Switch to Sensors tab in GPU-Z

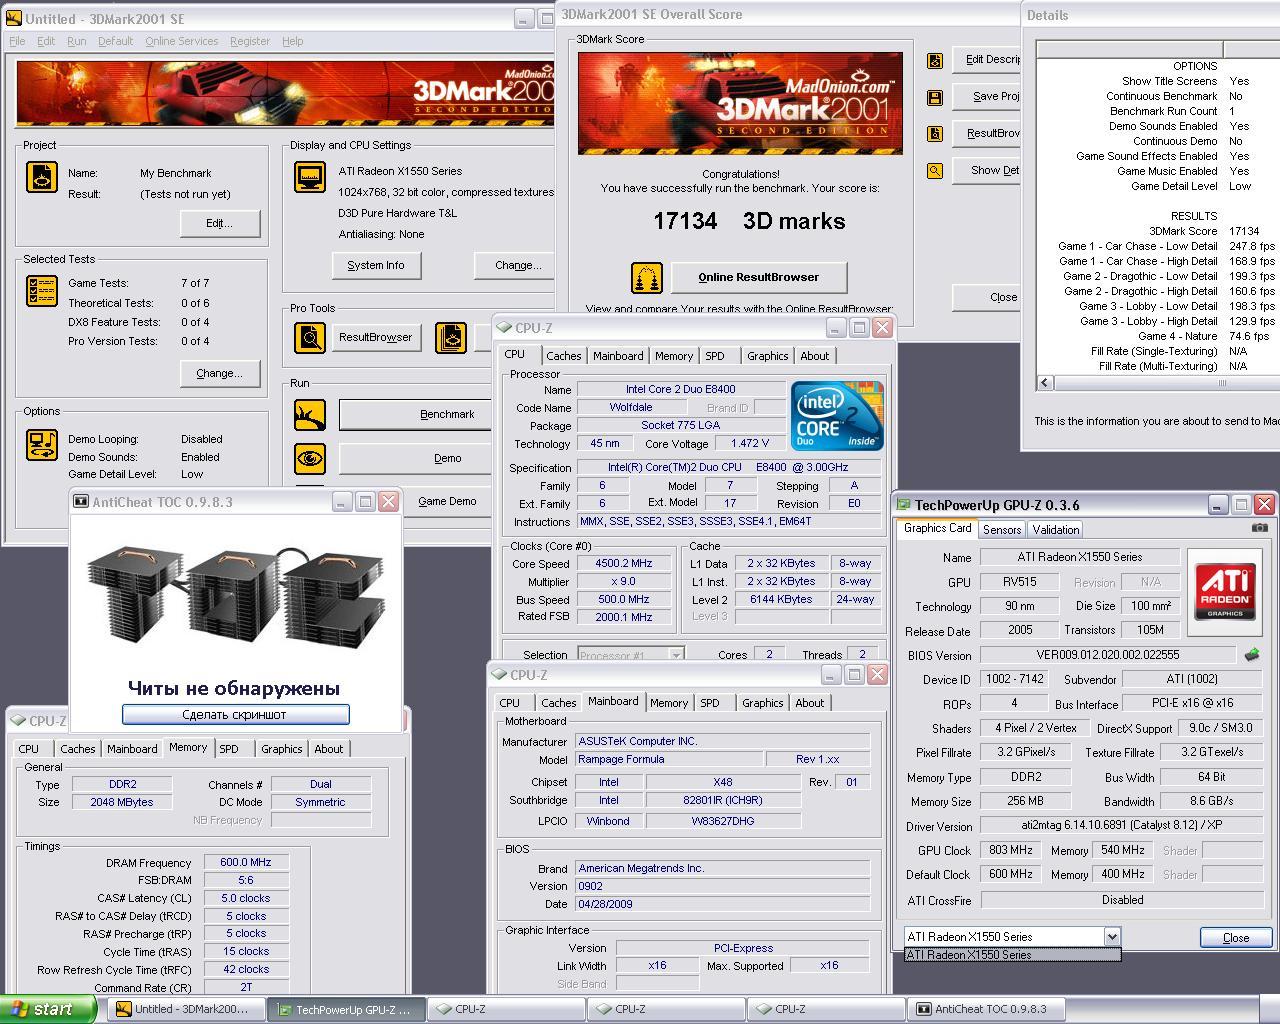click(1002, 530)
